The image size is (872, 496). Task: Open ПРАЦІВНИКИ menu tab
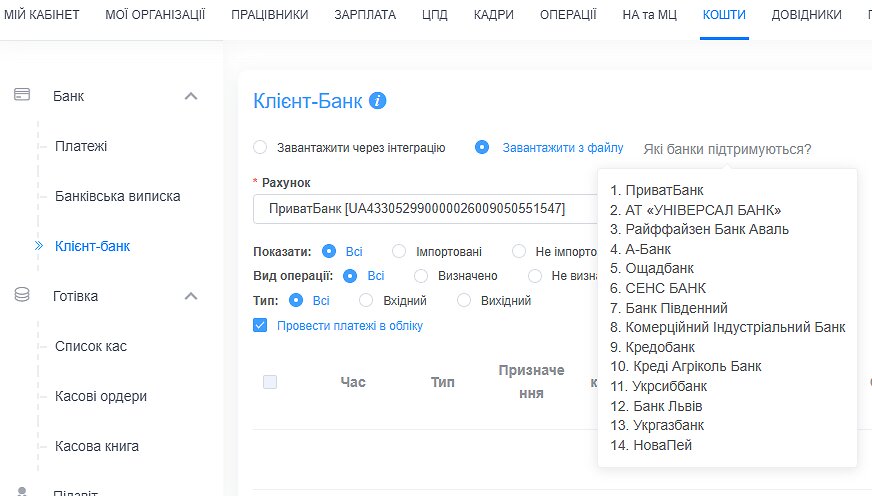pos(270,14)
